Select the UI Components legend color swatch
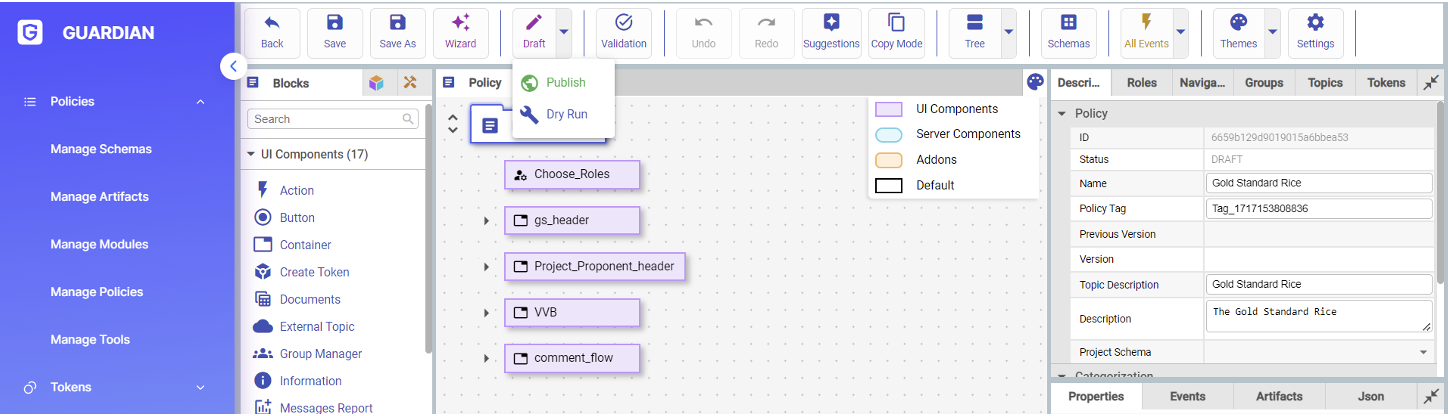Image resolution: width=1448 pixels, height=416 pixels. click(x=888, y=109)
